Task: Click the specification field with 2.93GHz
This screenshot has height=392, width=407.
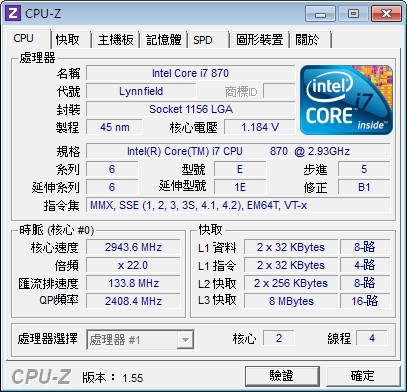Action: (238, 151)
